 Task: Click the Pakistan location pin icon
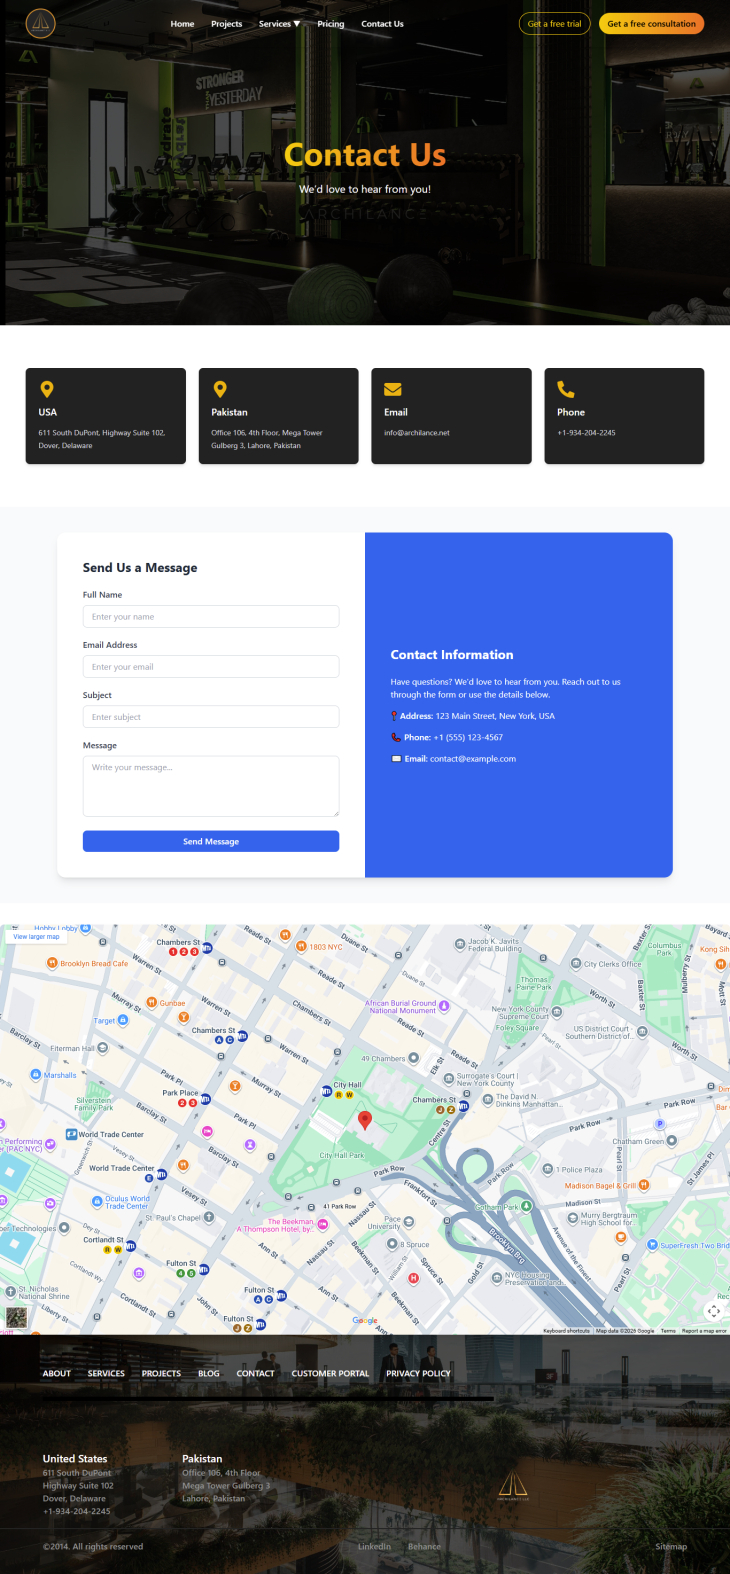coord(220,389)
